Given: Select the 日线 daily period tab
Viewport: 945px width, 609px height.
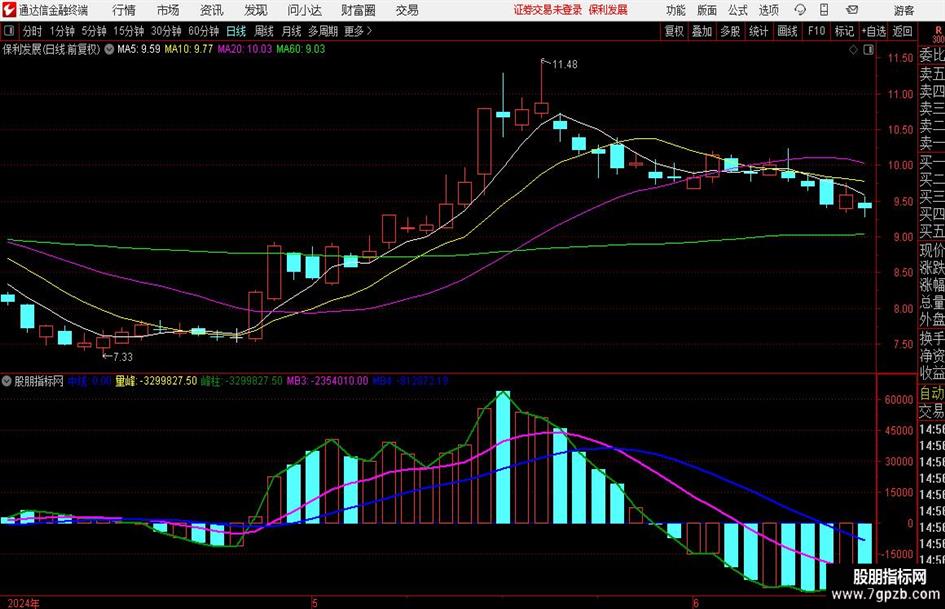Looking at the screenshot, I should [x=236, y=31].
